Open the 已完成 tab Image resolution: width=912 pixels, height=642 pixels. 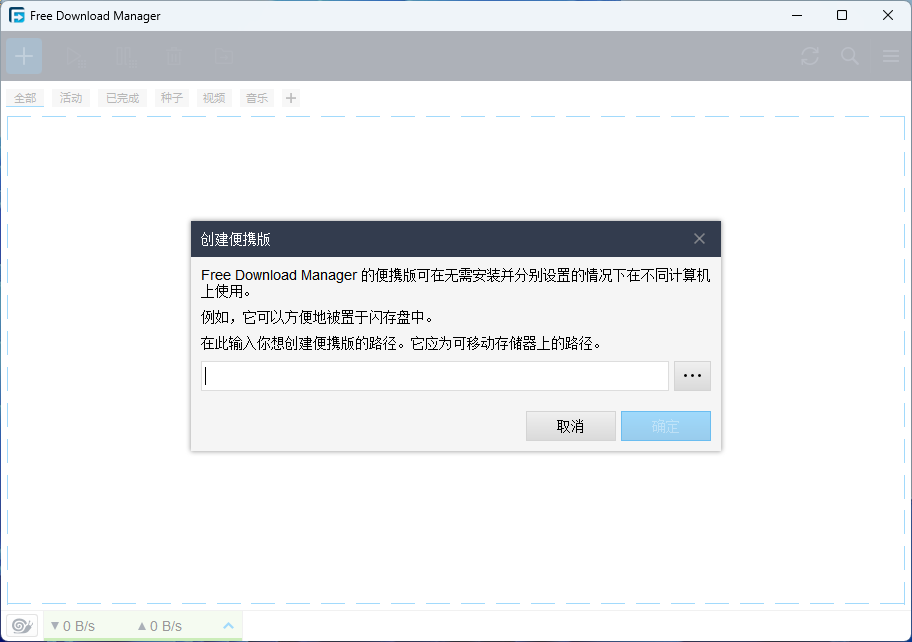coord(122,98)
